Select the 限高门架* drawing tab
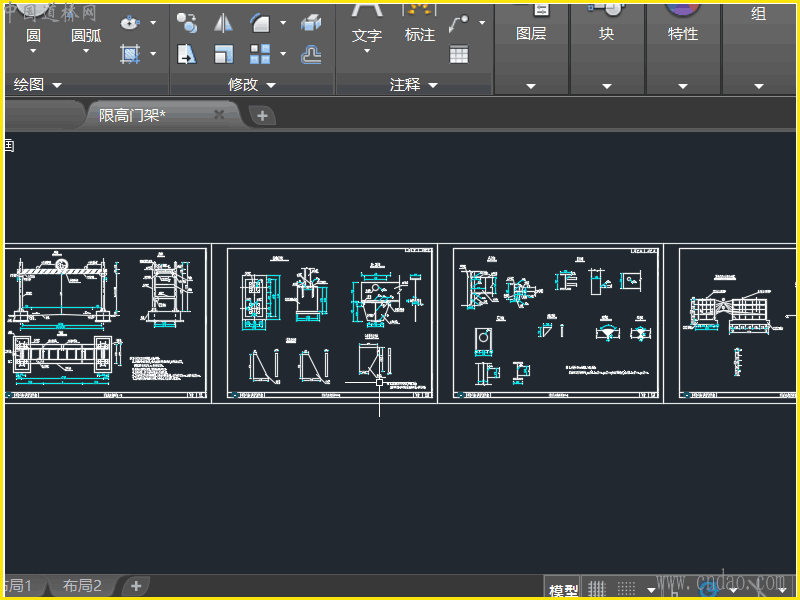The width and height of the screenshot is (800, 600). [x=133, y=115]
